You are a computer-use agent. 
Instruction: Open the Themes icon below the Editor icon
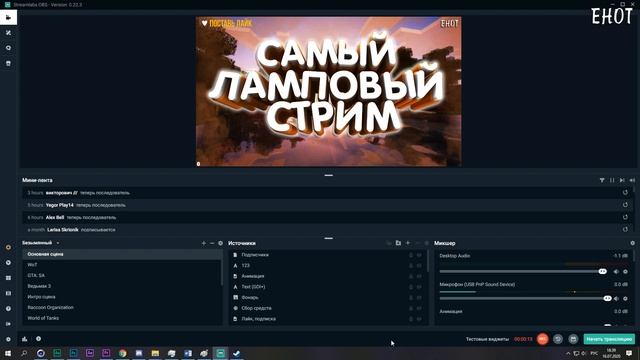(x=8, y=33)
